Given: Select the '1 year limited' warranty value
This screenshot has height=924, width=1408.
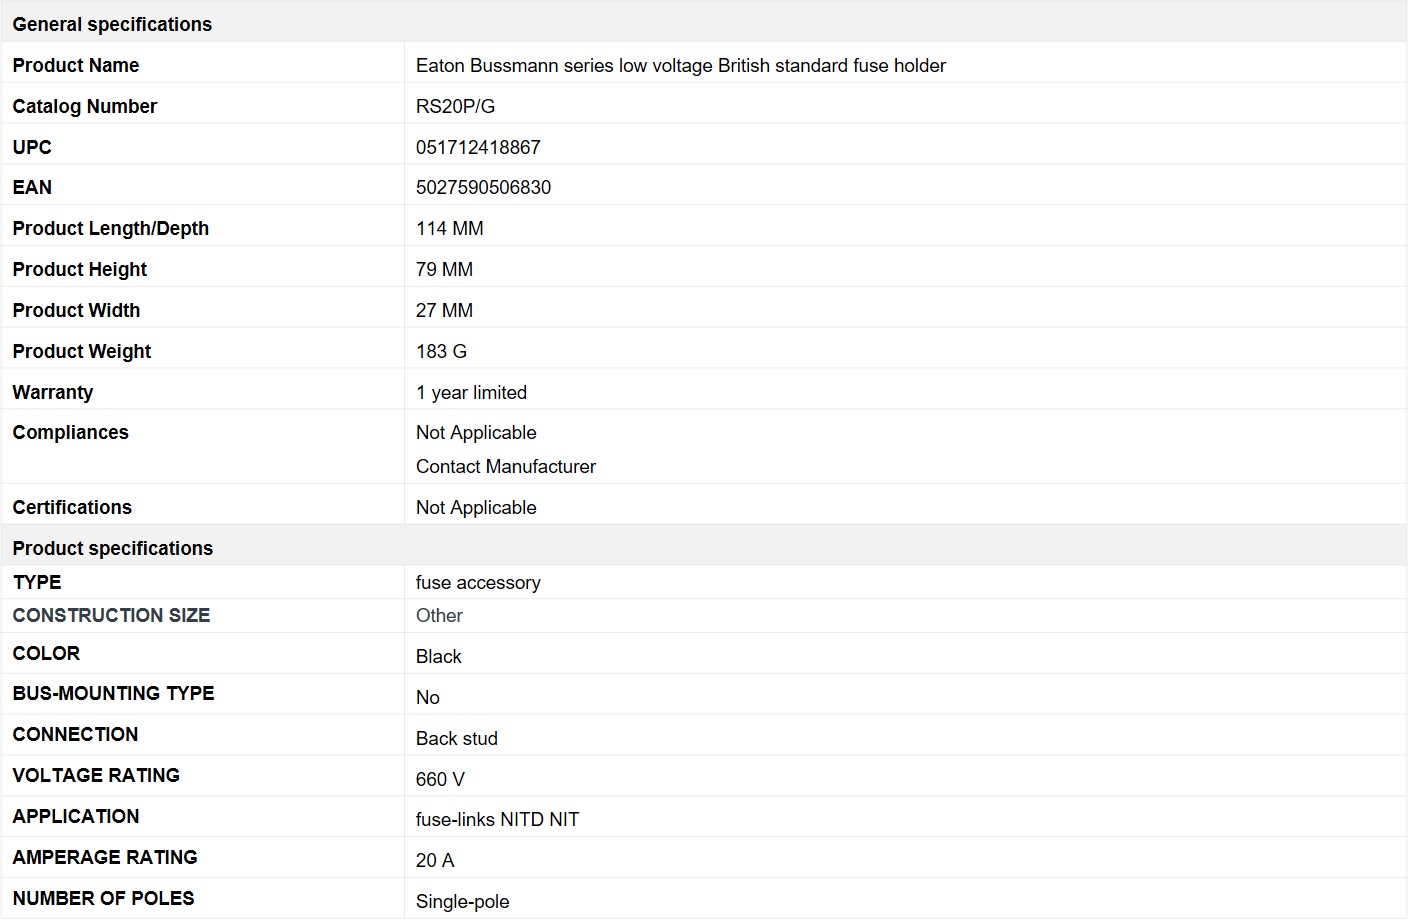Looking at the screenshot, I should (472, 392).
